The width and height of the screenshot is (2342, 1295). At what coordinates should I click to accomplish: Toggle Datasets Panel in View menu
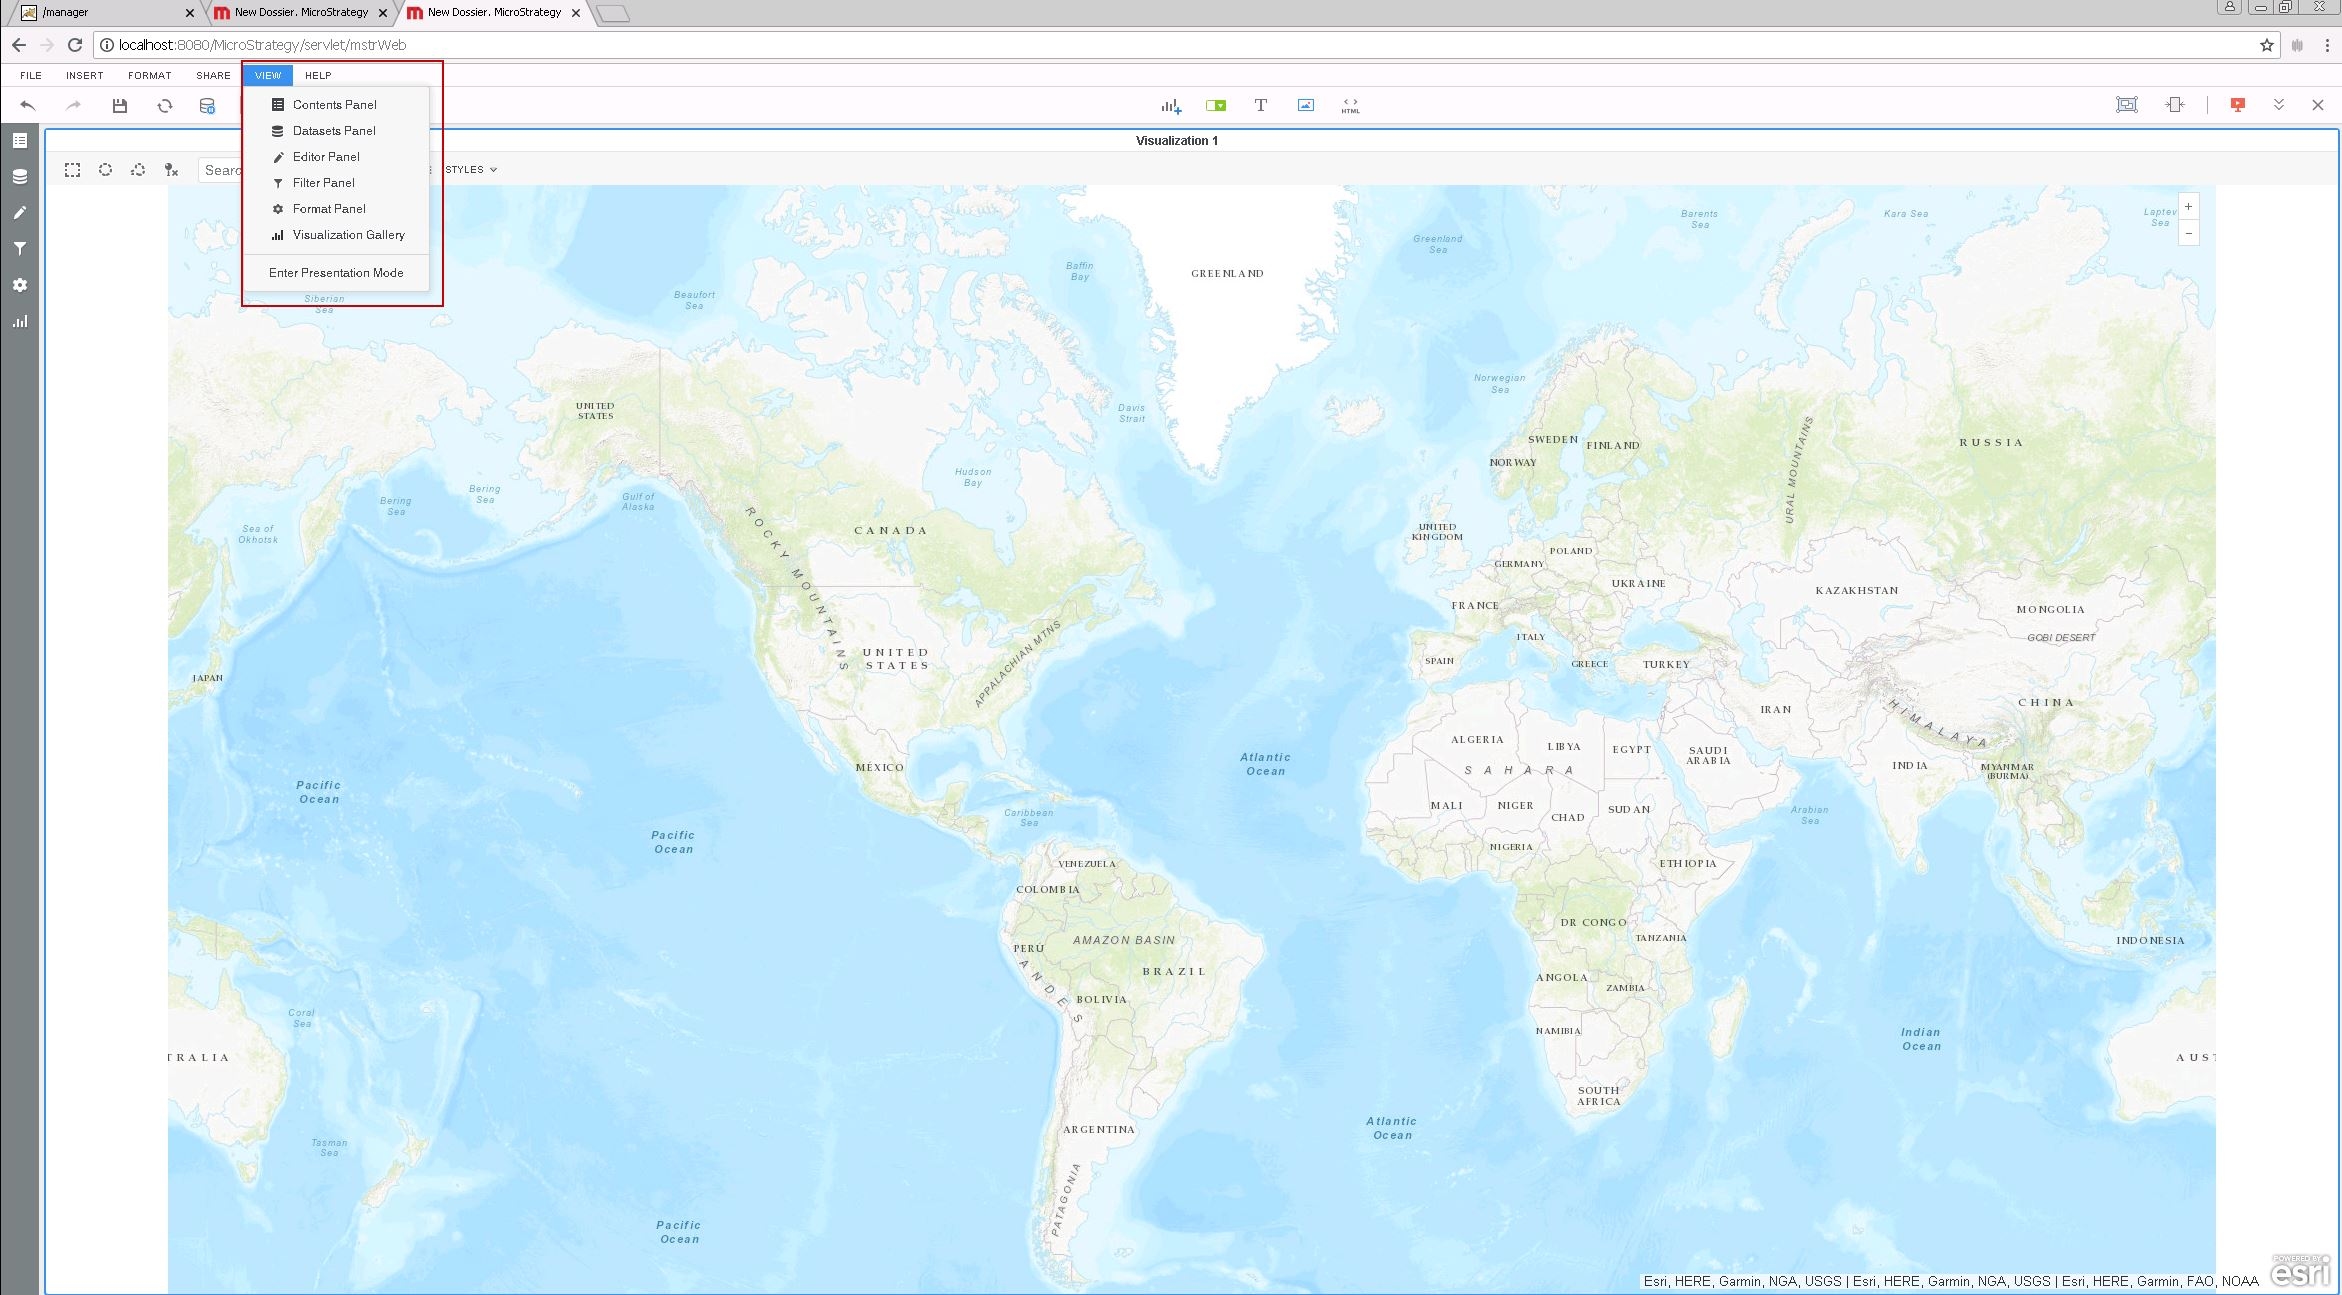[x=334, y=131]
